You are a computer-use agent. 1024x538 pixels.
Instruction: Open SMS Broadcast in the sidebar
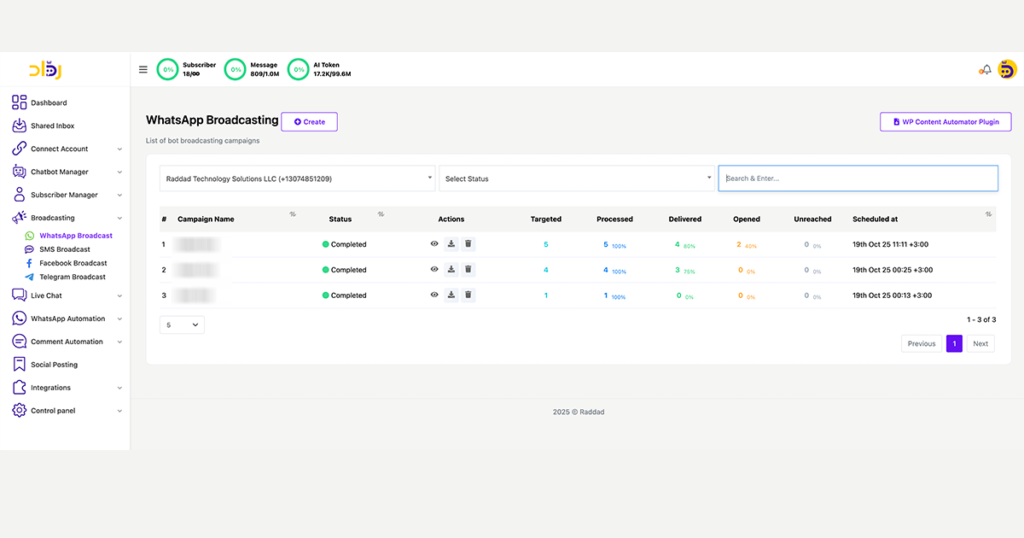click(x=64, y=250)
